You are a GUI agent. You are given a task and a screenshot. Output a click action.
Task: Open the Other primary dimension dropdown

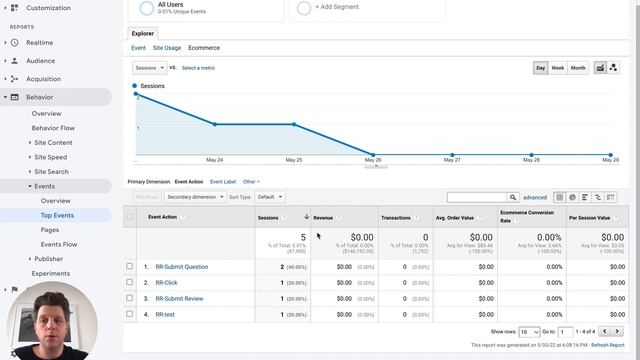click(251, 182)
